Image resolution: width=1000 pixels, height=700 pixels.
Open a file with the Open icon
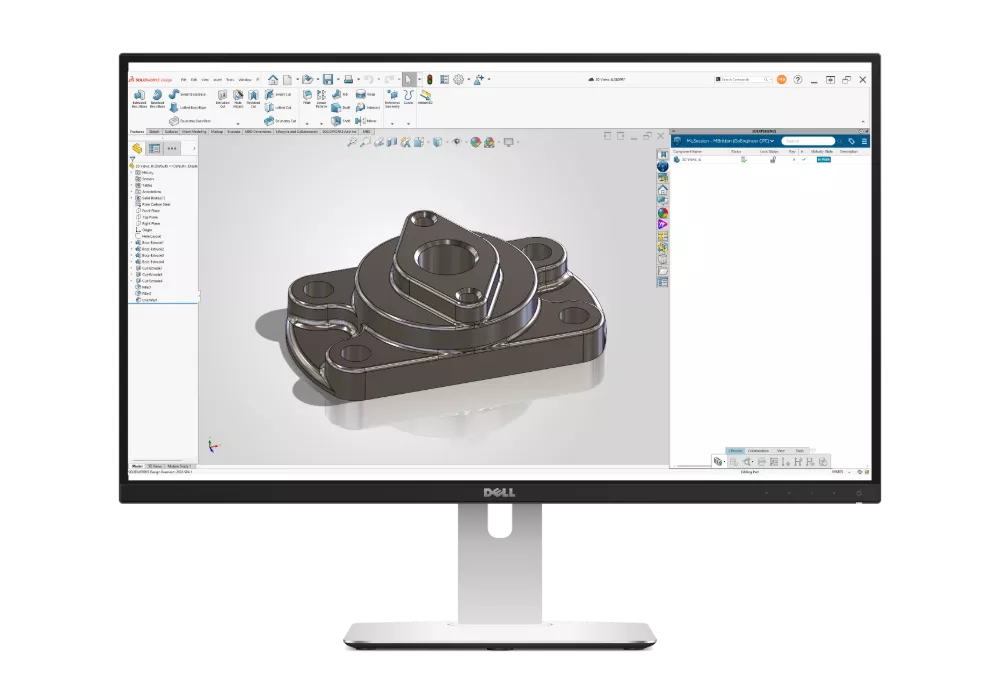point(307,80)
